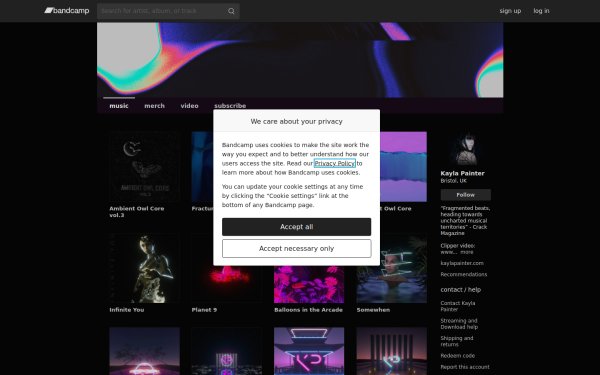
Task: Click the artist banner header image
Action: click(x=300, y=60)
